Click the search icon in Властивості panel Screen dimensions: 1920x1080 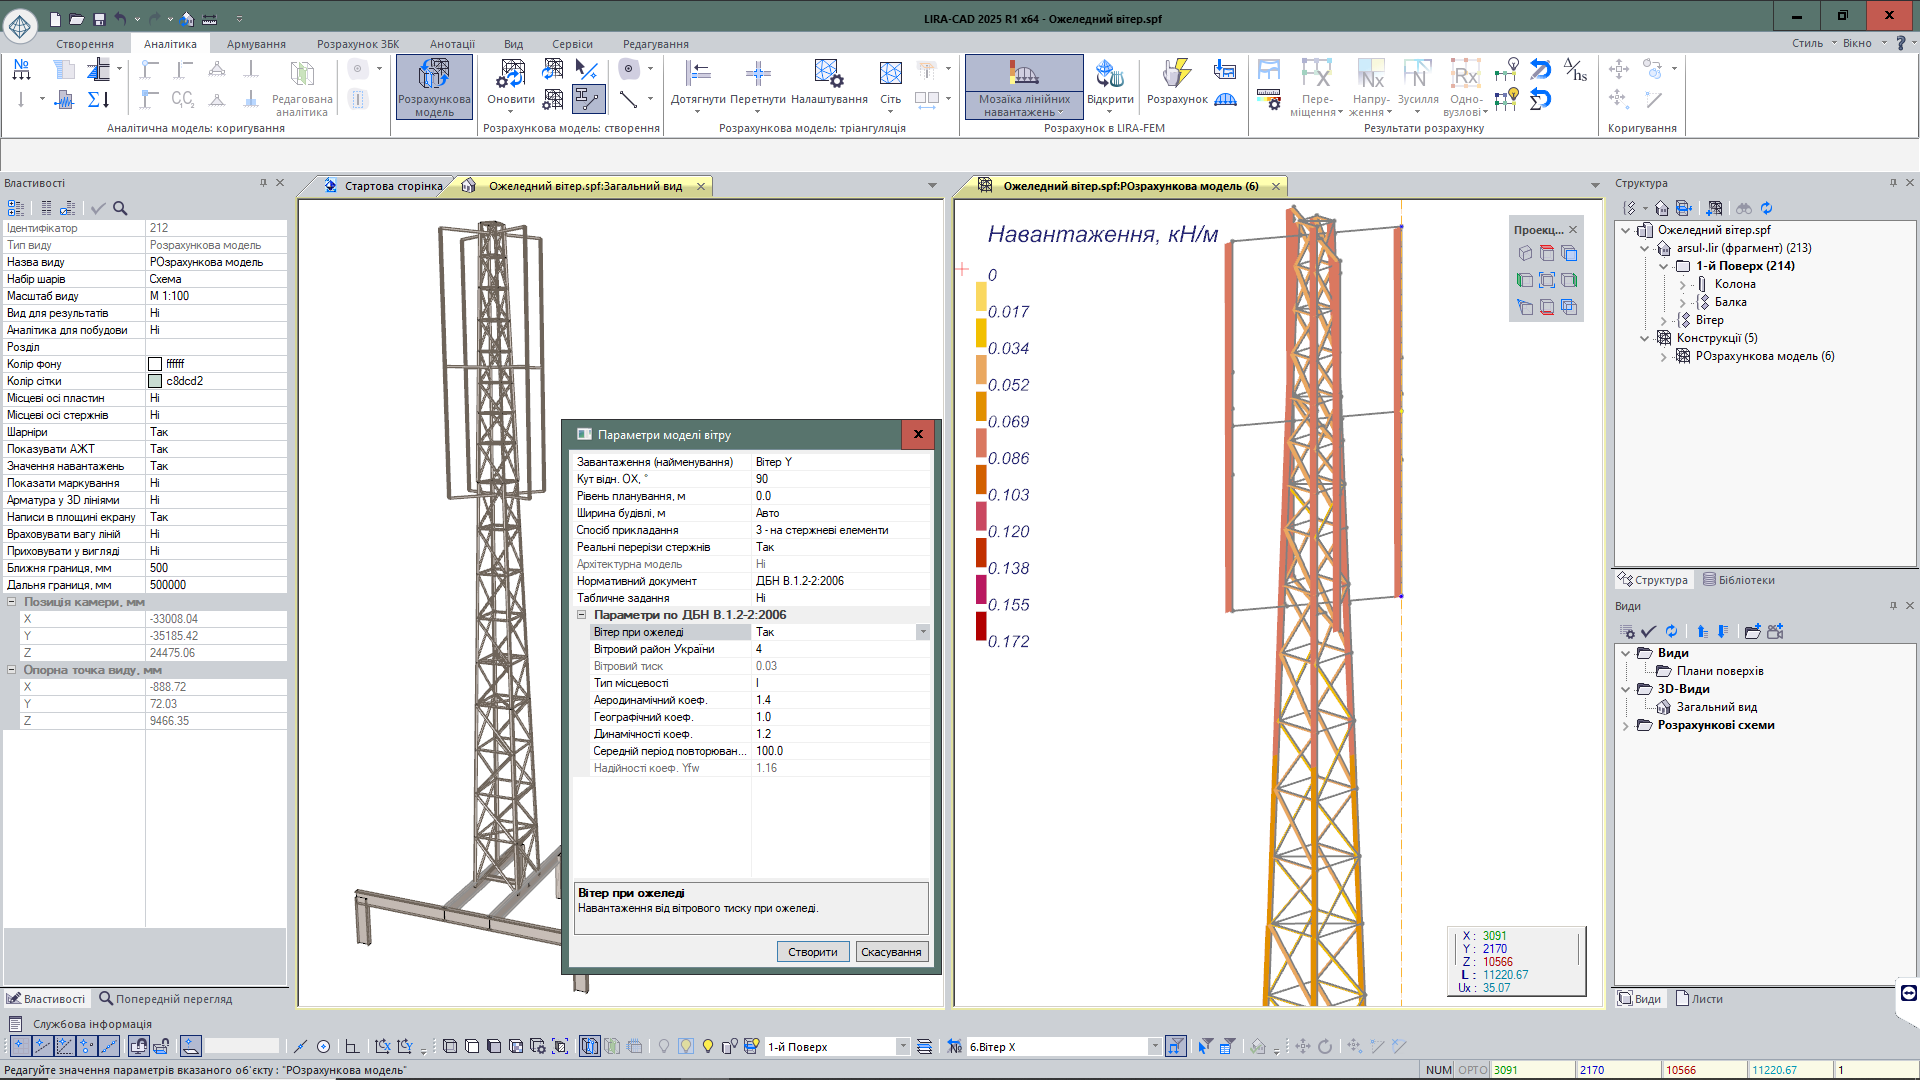coord(120,208)
